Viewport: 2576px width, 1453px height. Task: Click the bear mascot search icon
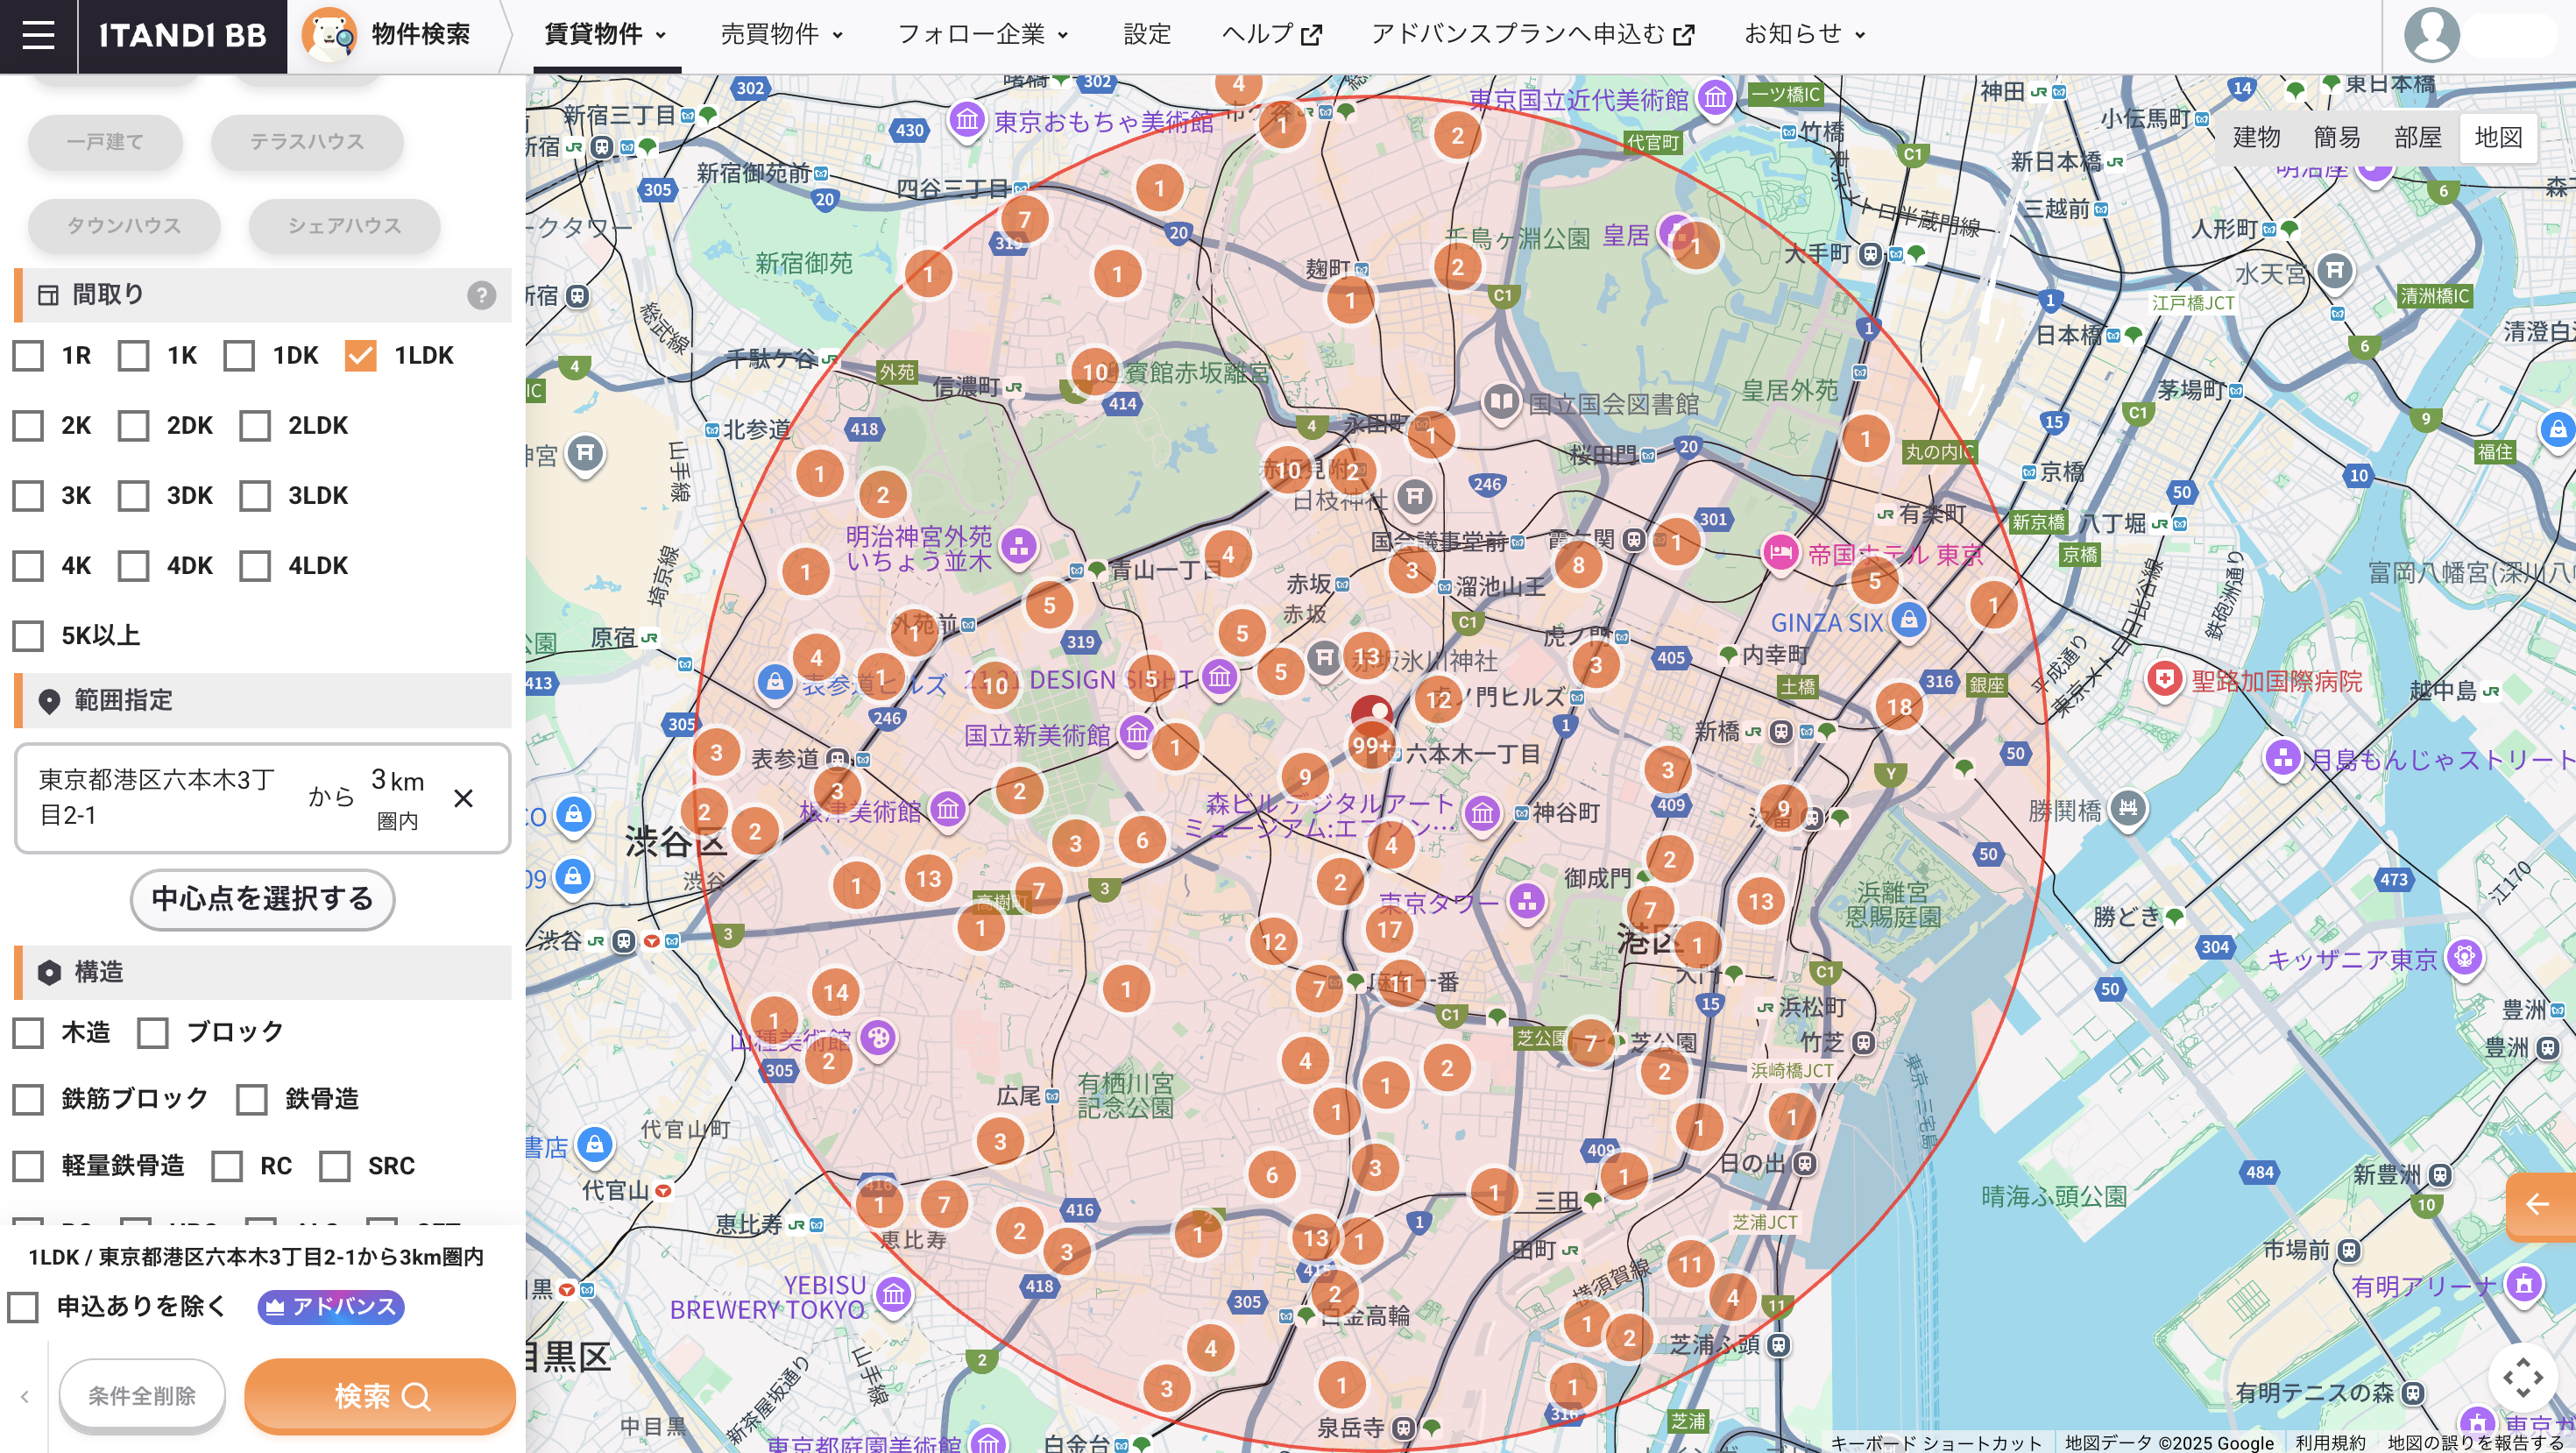coord(329,35)
